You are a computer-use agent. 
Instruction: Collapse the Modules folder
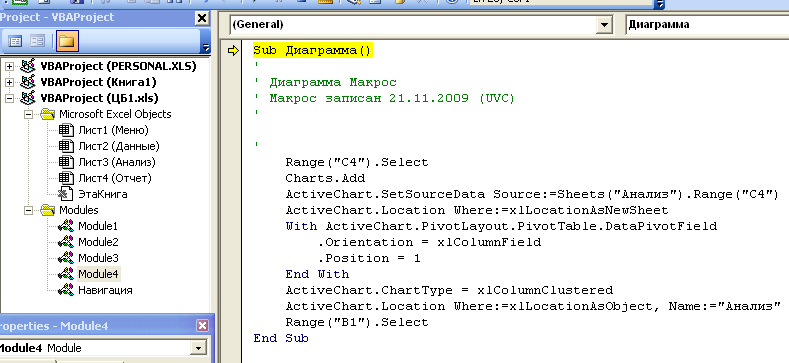[x=29, y=210]
